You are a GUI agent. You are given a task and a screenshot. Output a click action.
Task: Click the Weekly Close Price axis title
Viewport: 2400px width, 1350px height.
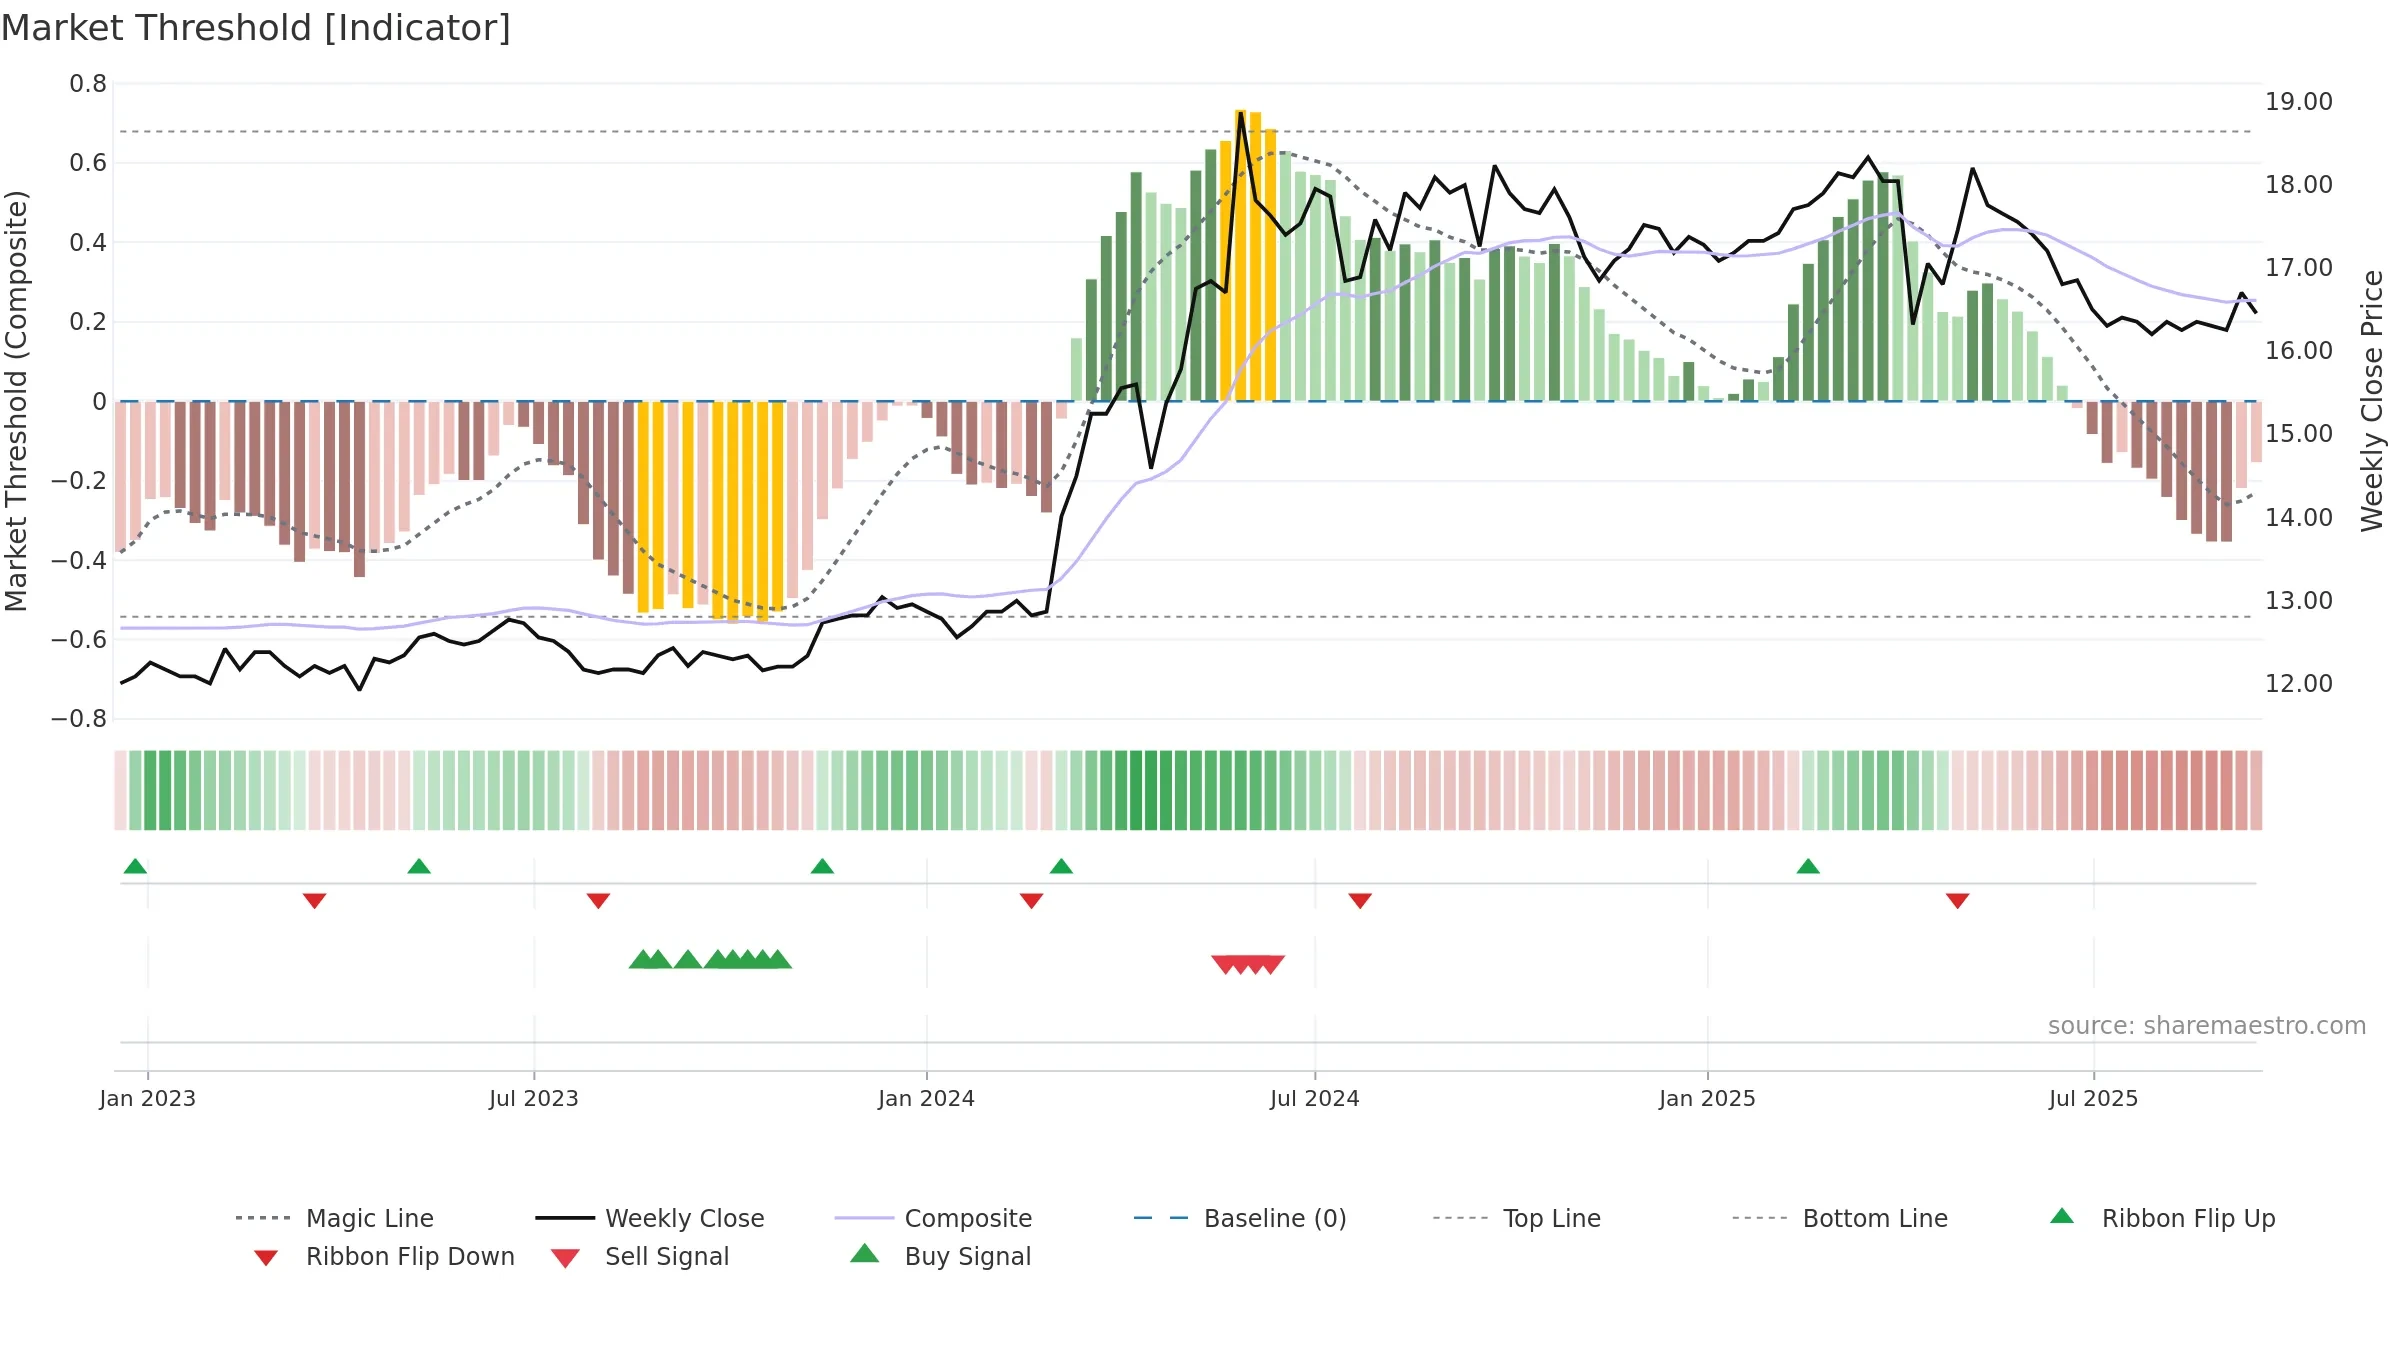pyautogui.click(x=2372, y=400)
